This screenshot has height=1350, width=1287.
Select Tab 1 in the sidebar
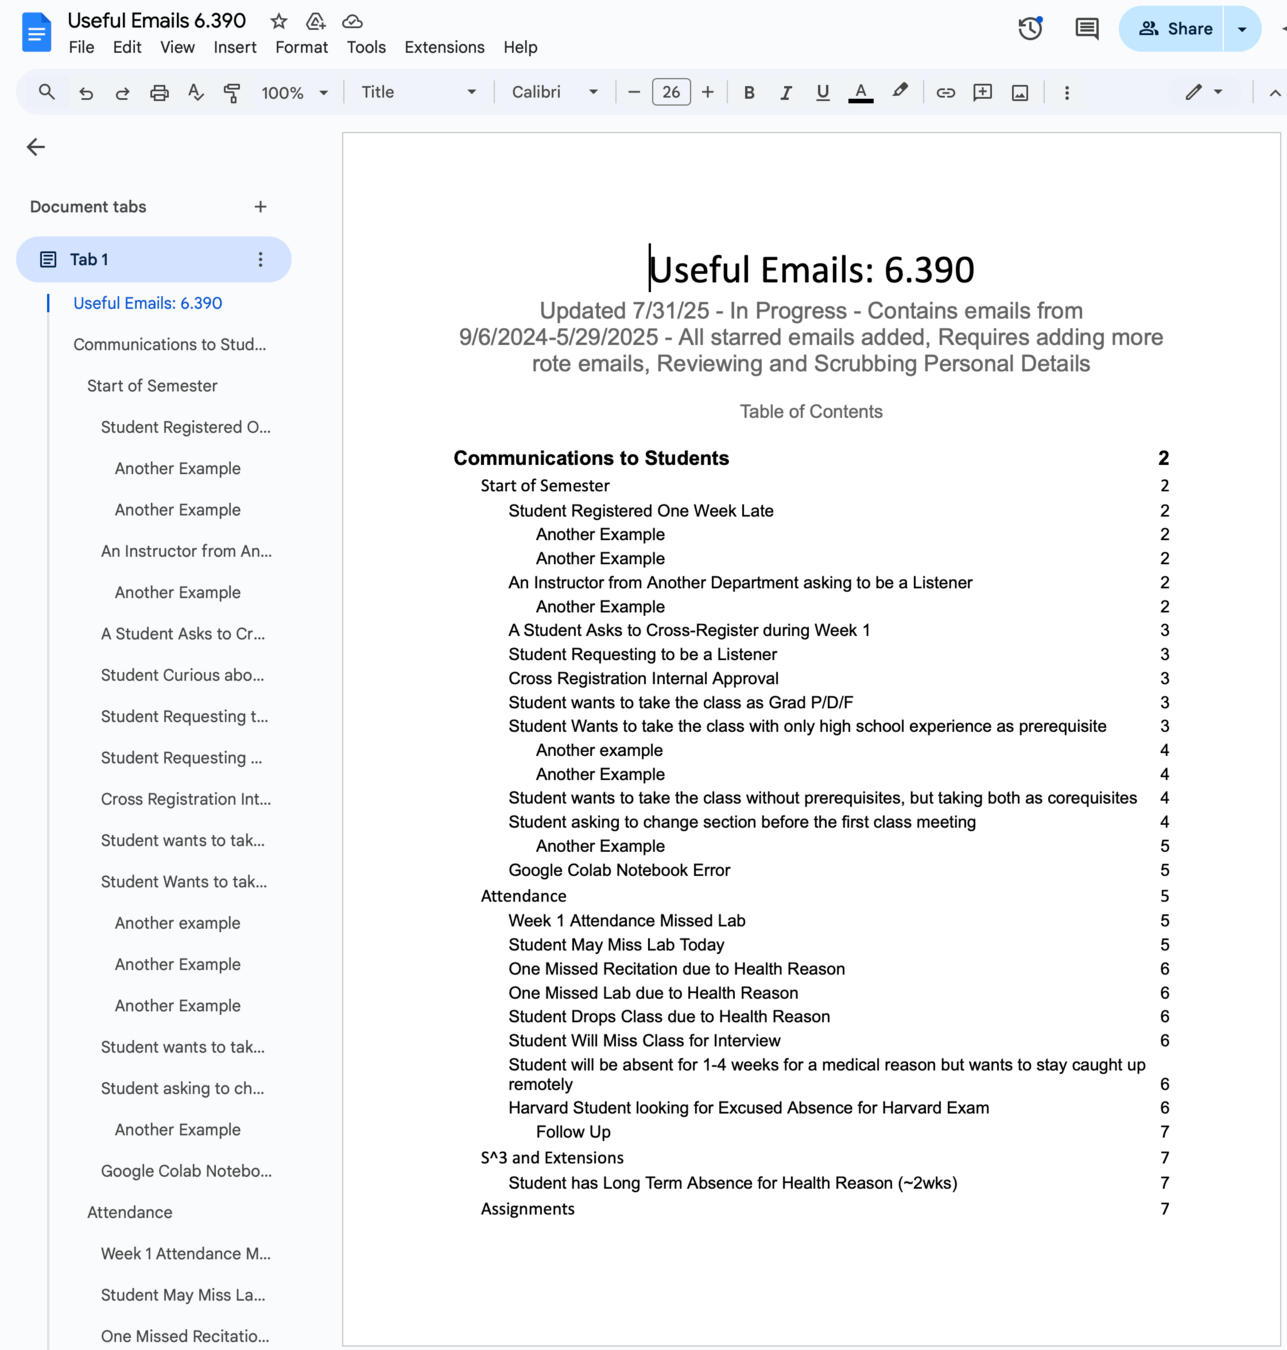point(154,260)
